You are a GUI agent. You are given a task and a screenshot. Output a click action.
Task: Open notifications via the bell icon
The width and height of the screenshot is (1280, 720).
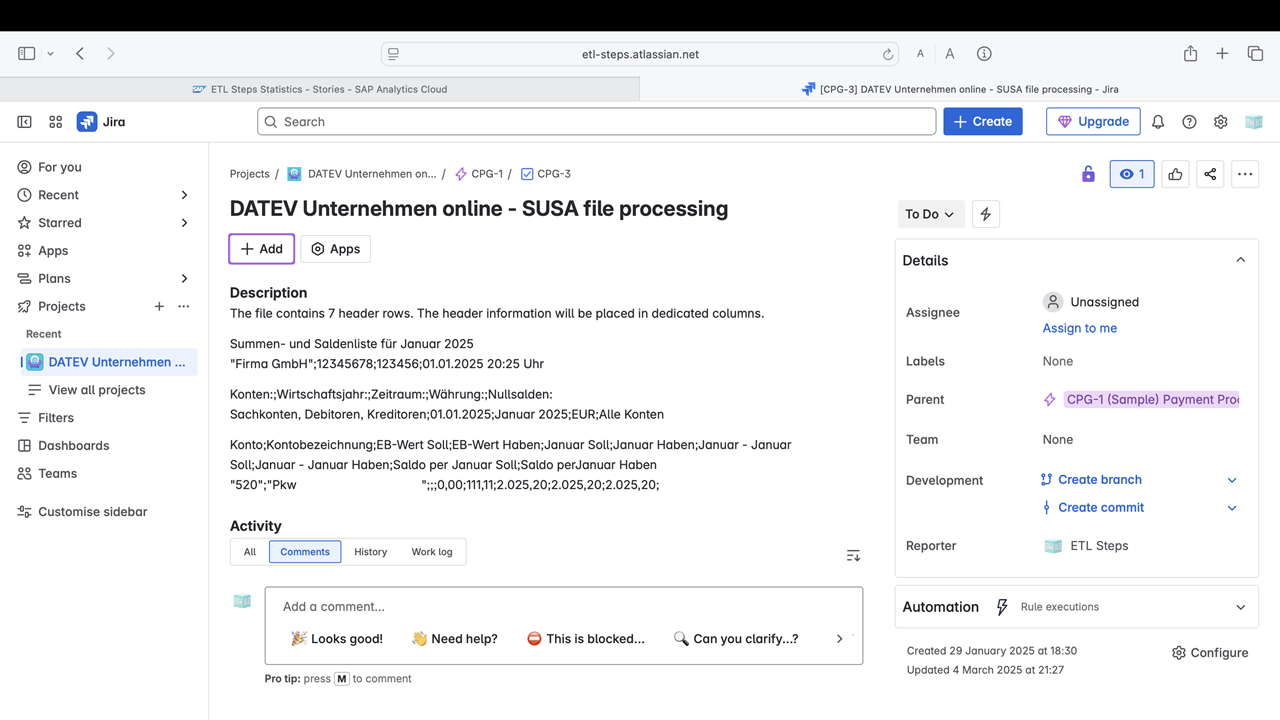tap(1157, 121)
